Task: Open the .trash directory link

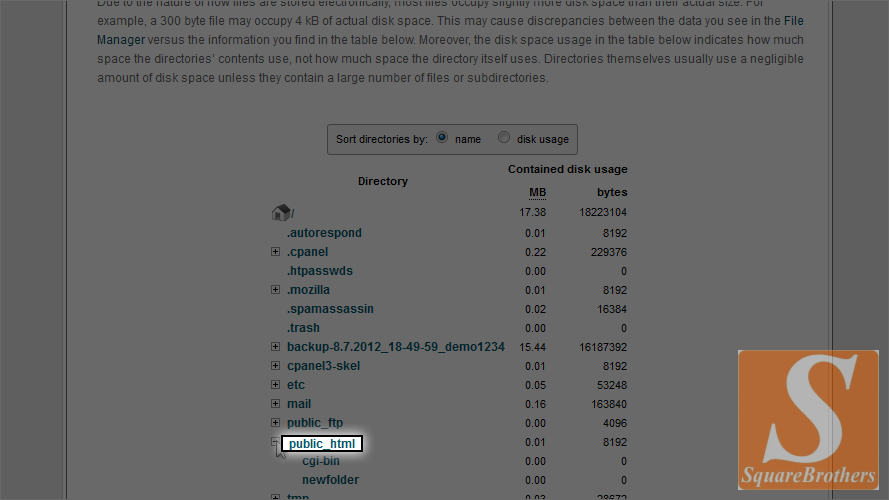Action: 303,328
